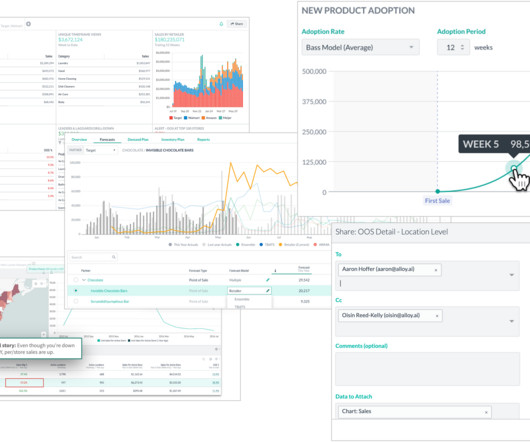The height and width of the screenshot is (442, 530).
Task: Click the red highlighted cell in bottom table
Action: pos(24,383)
